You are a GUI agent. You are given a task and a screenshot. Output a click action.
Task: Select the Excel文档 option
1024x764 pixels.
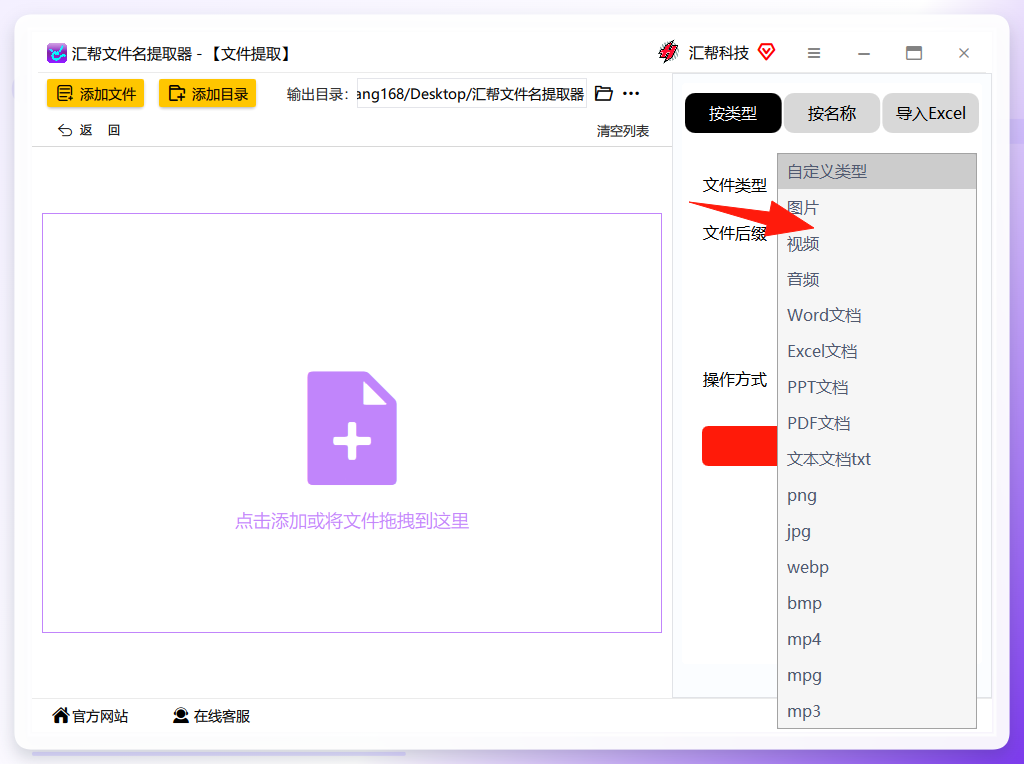point(876,351)
